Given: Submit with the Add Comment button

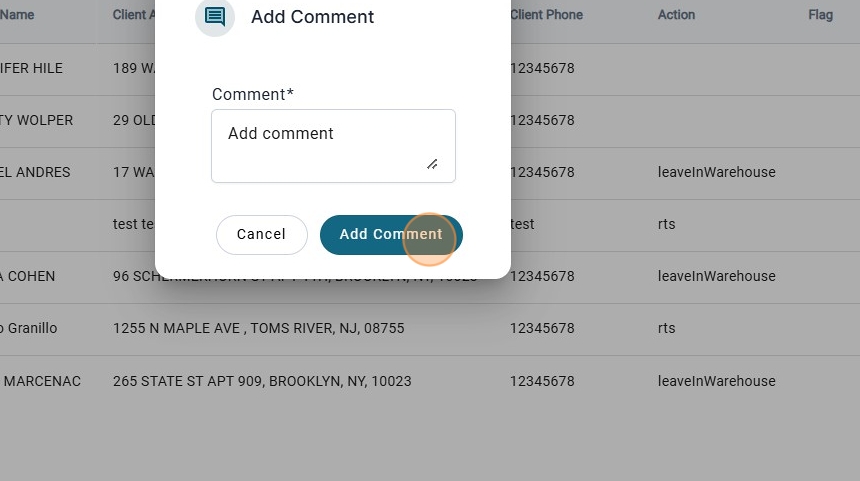Looking at the screenshot, I should (x=391, y=235).
